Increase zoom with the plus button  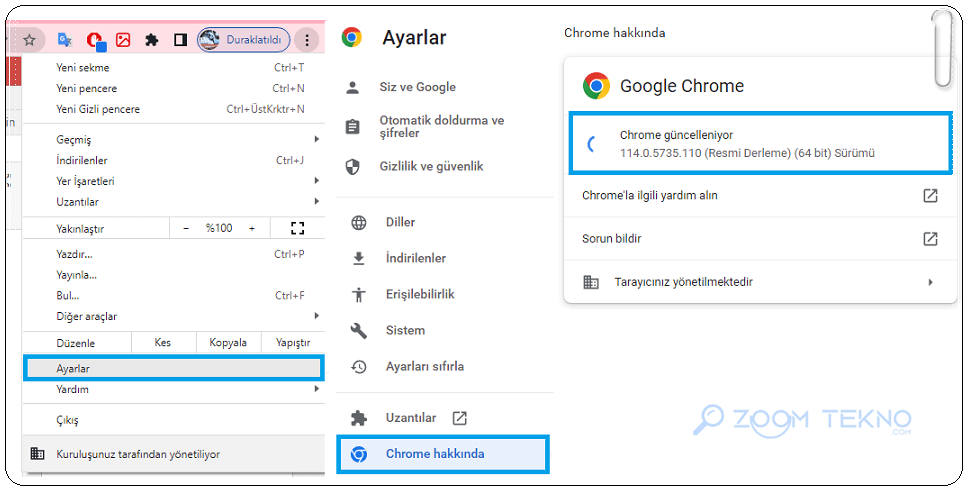coord(252,229)
